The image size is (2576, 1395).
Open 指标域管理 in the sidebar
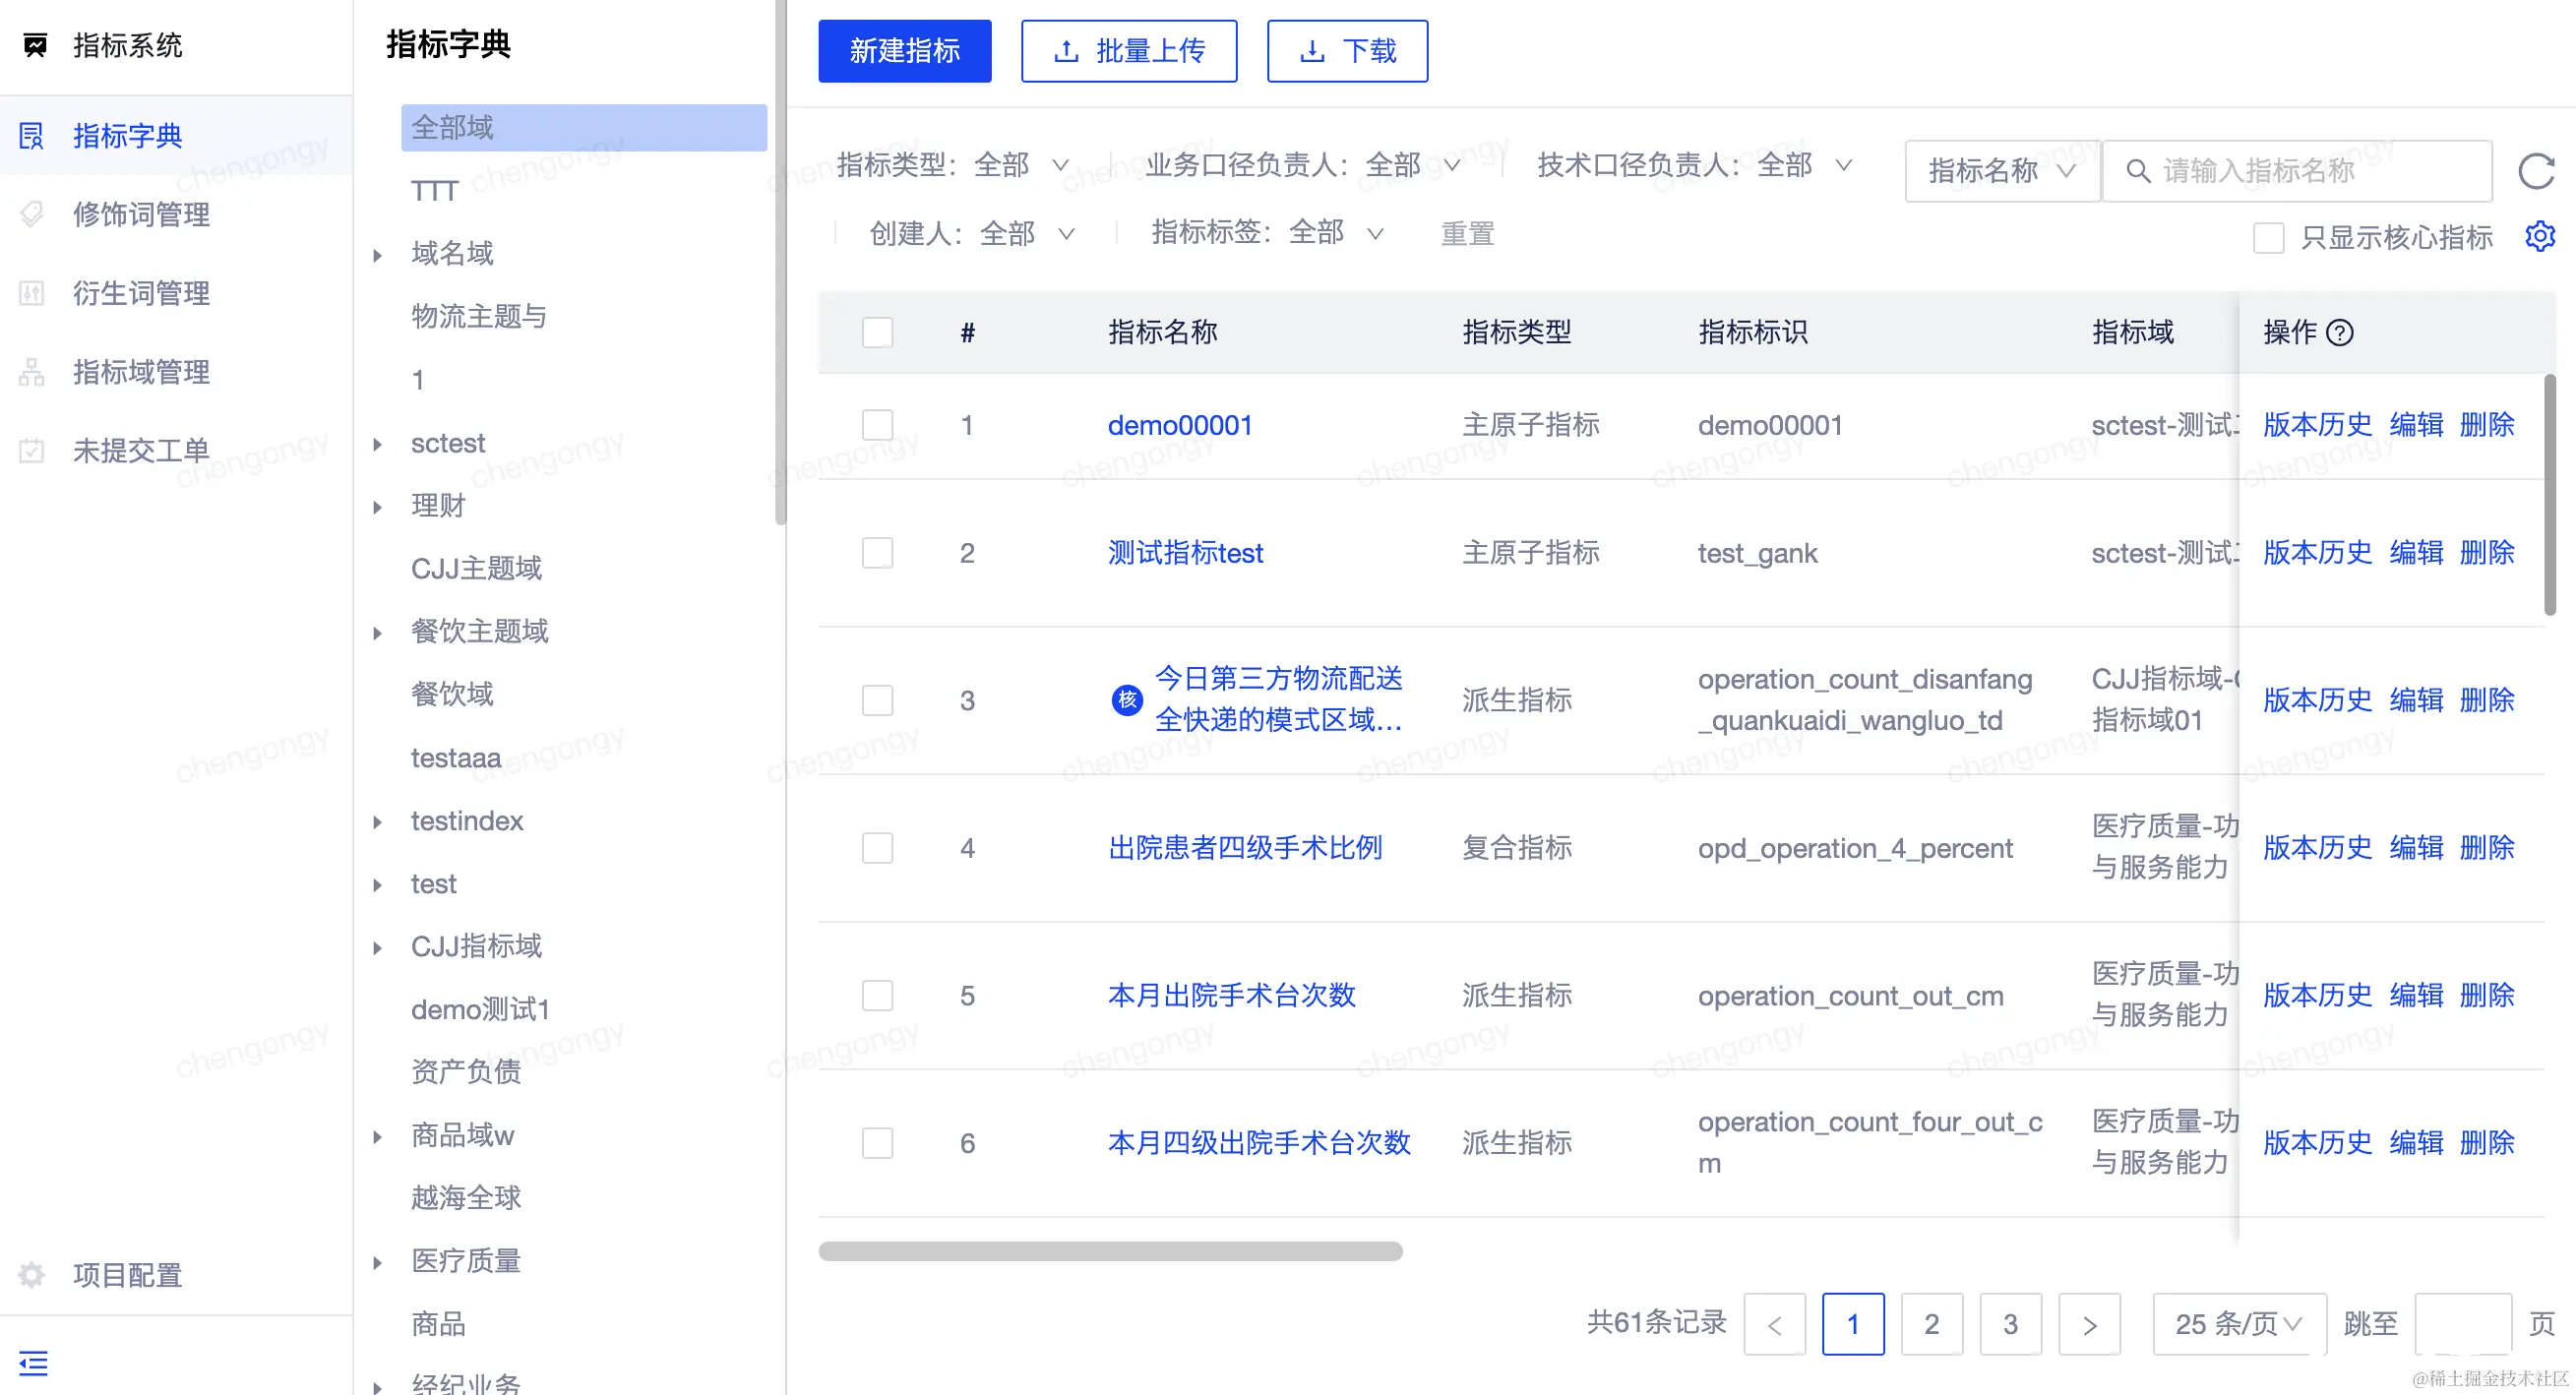141,371
